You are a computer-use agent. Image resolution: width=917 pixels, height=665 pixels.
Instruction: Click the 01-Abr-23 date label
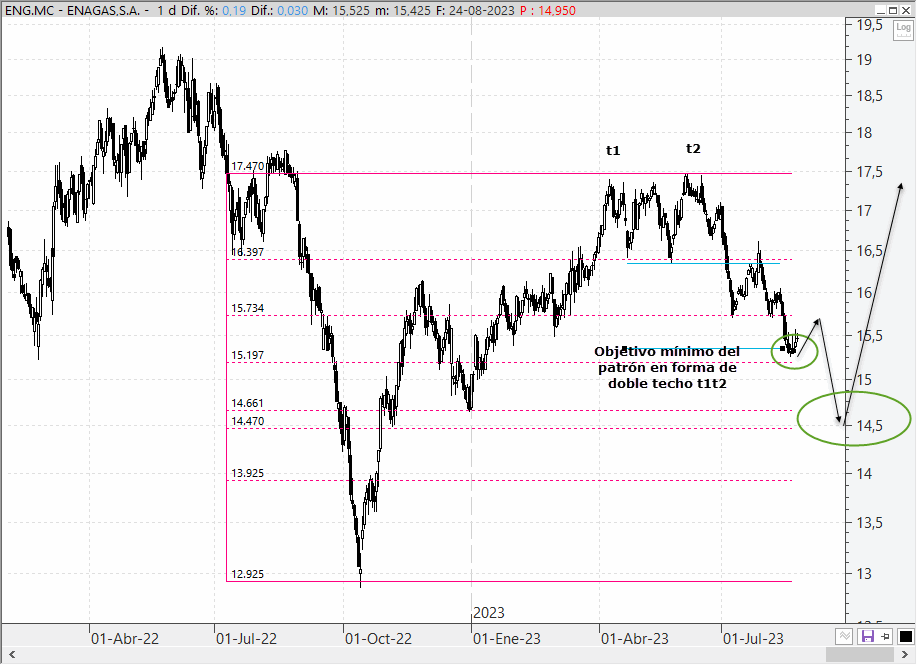tap(635, 639)
